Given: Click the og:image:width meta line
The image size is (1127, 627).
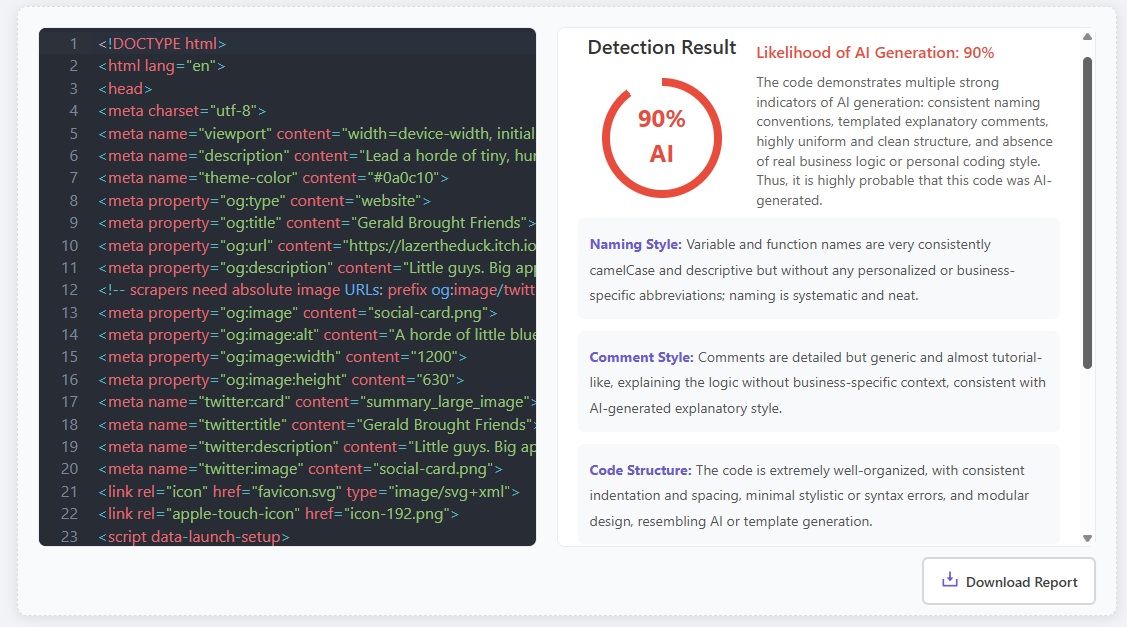Looking at the screenshot, I should pyautogui.click(x=282, y=357).
